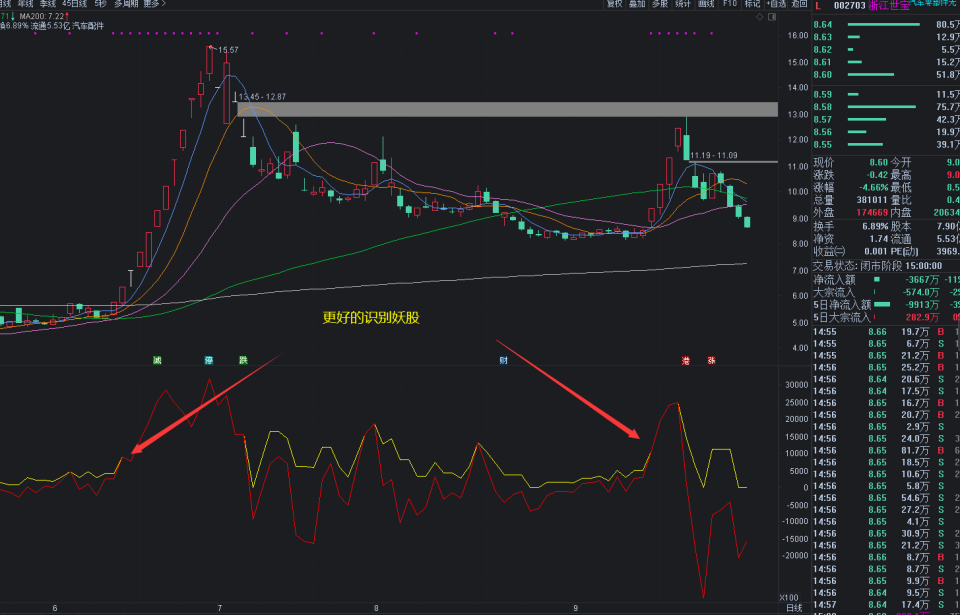Image resolution: width=960 pixels, height=615 pixels.
Task: Click the 涨幅 -4.66% value
Action: click(x=872, y=187)
